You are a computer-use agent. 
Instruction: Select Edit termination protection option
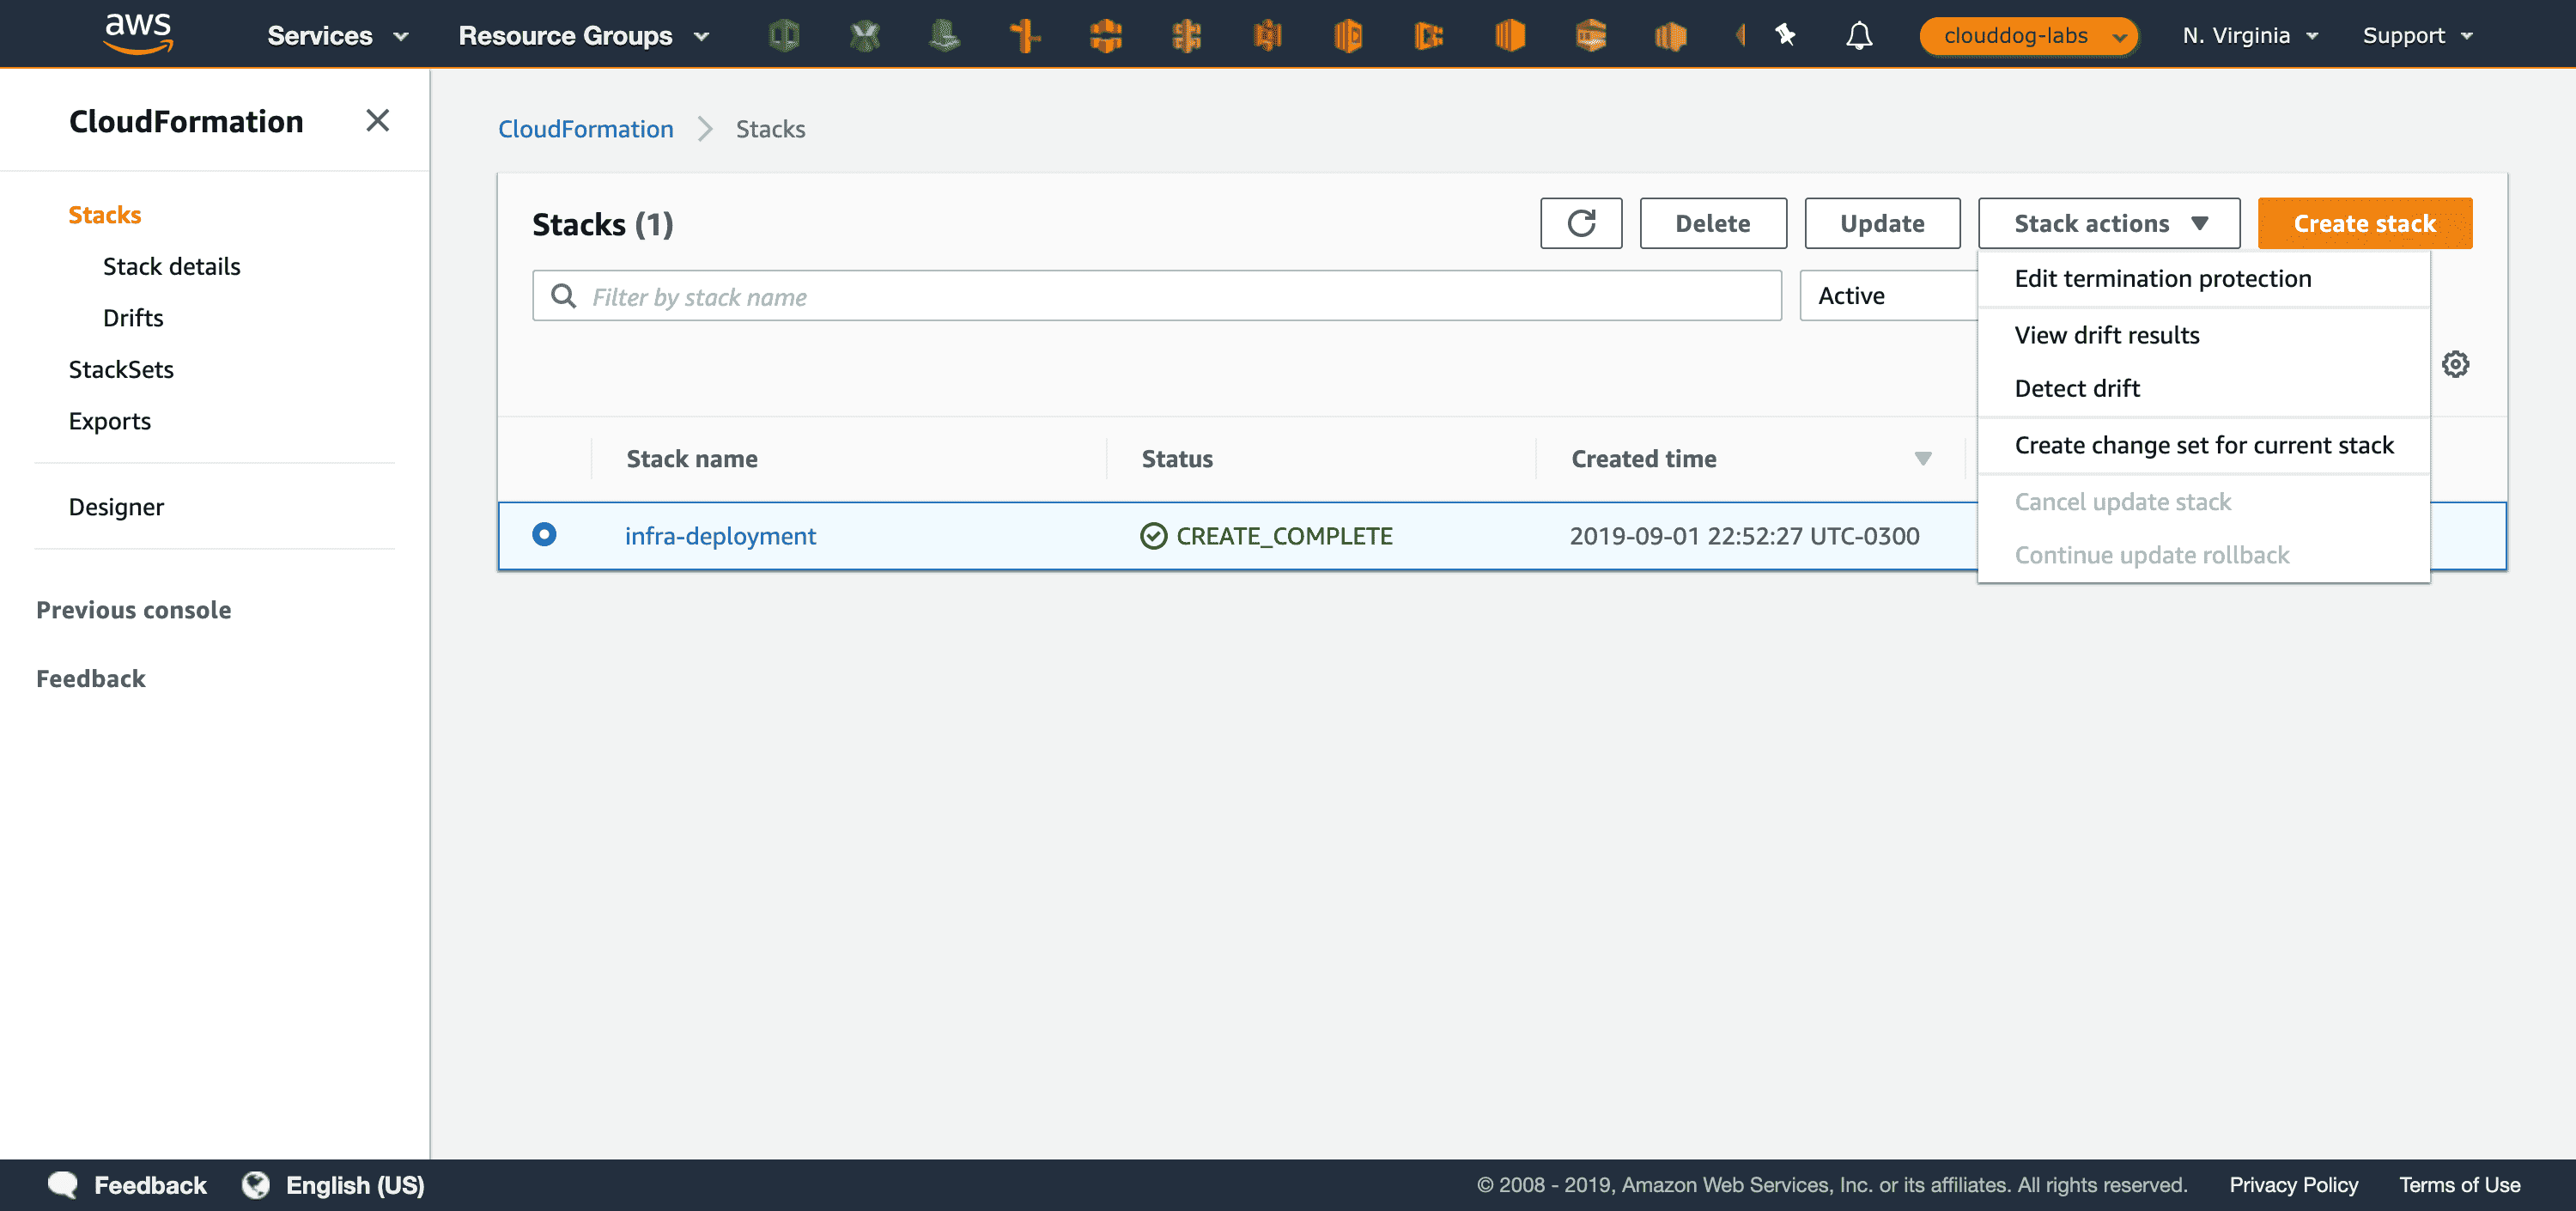2162,279
